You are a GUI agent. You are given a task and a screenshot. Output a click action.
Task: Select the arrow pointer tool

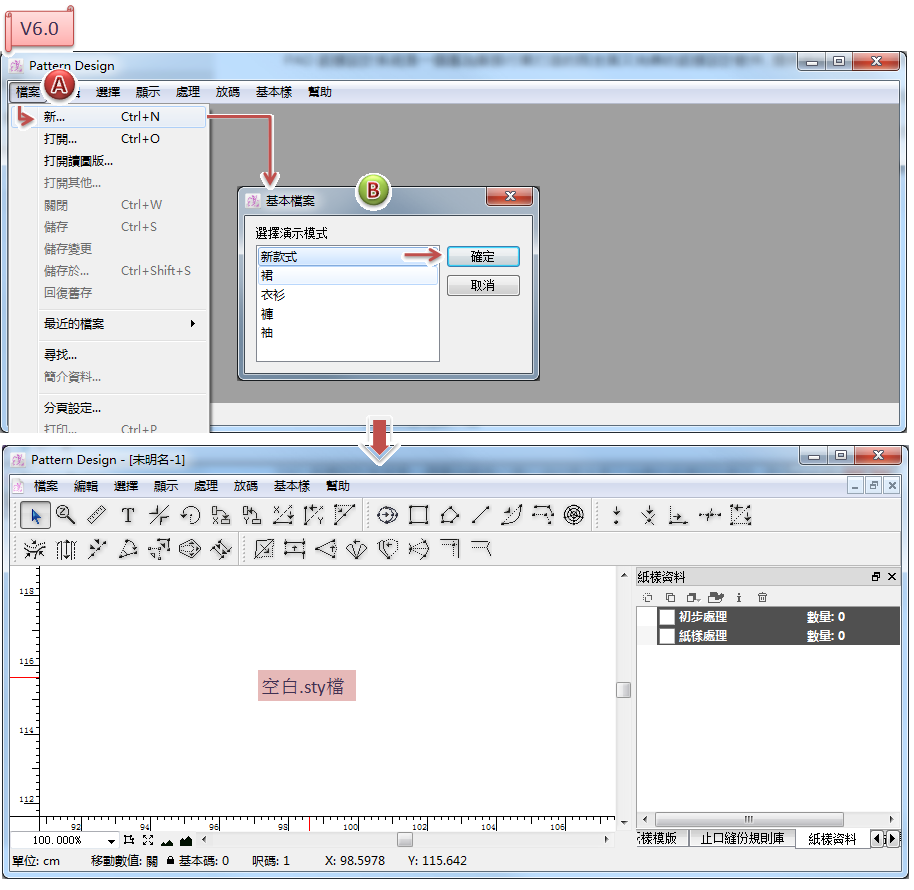coord(36,516)
